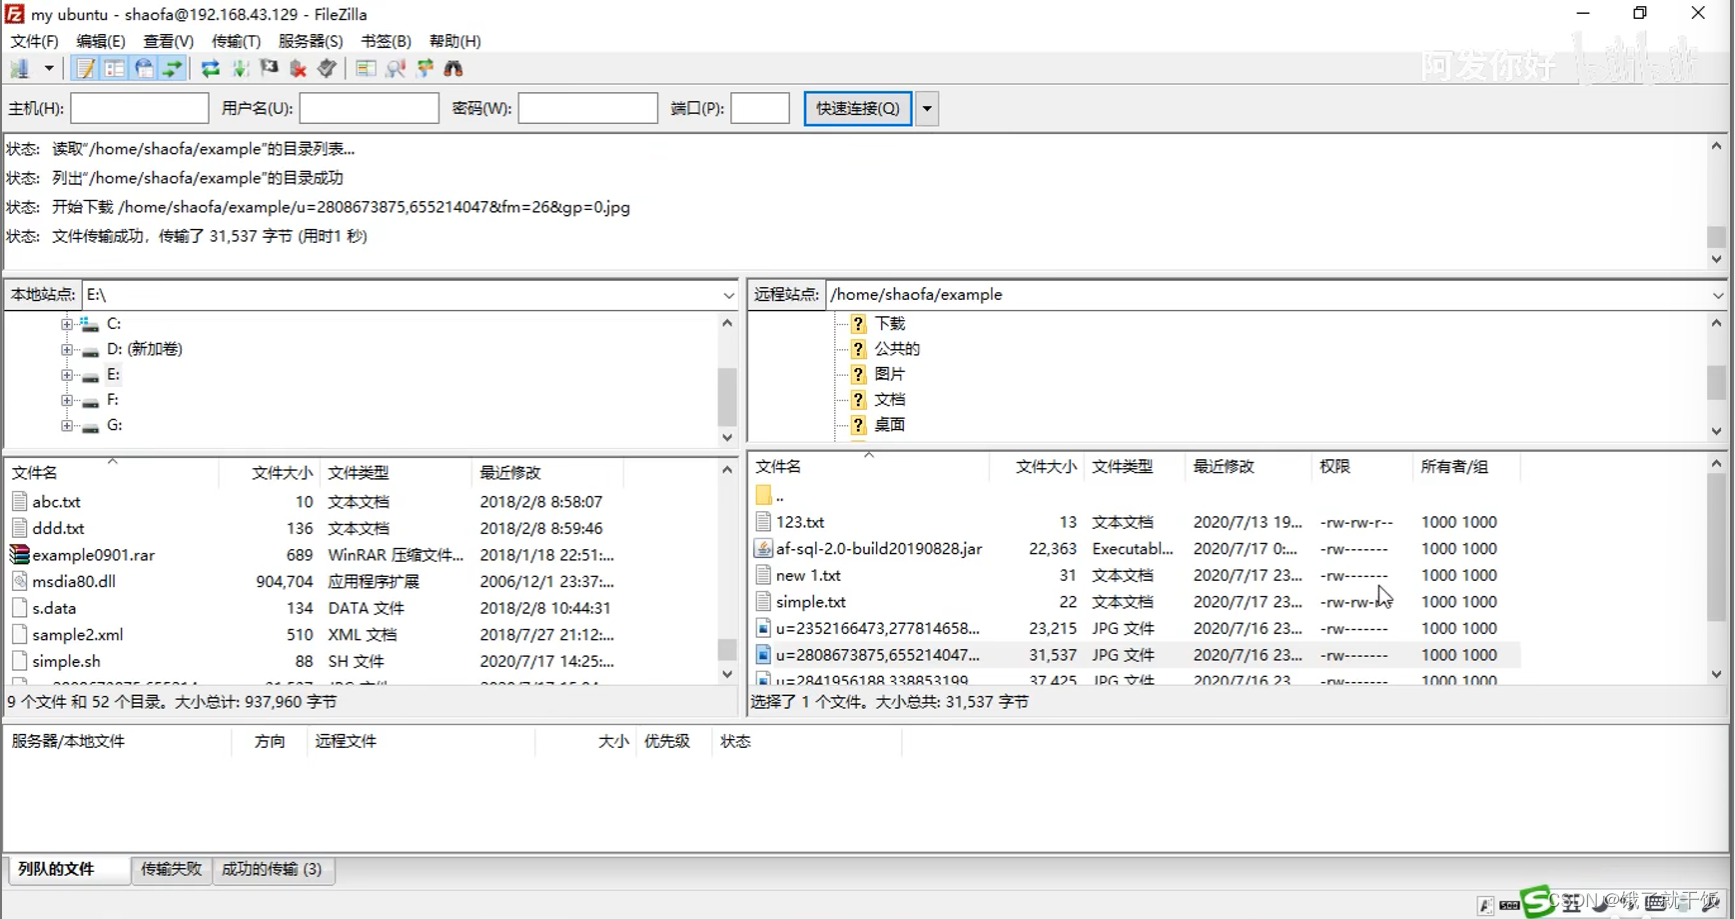
Task: Open the 远程站点 path dropdown
Action: [x=1717, y=295]
